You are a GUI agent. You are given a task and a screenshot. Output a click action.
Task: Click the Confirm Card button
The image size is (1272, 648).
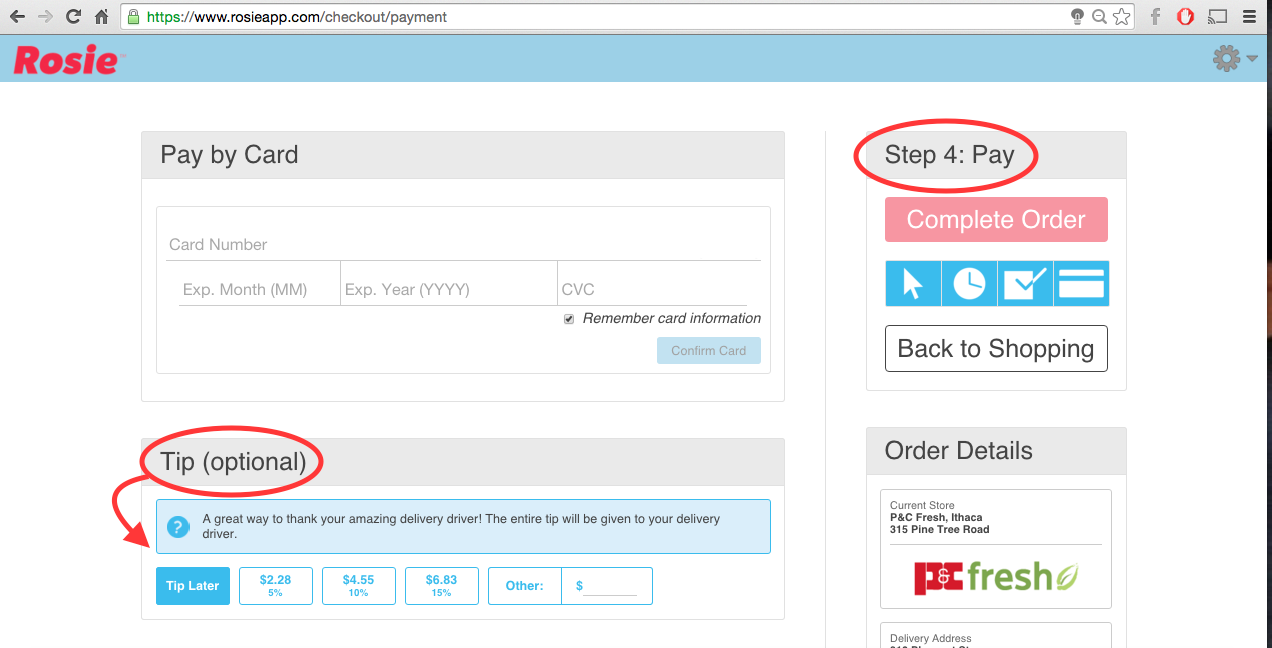click(x=708, y=351)
